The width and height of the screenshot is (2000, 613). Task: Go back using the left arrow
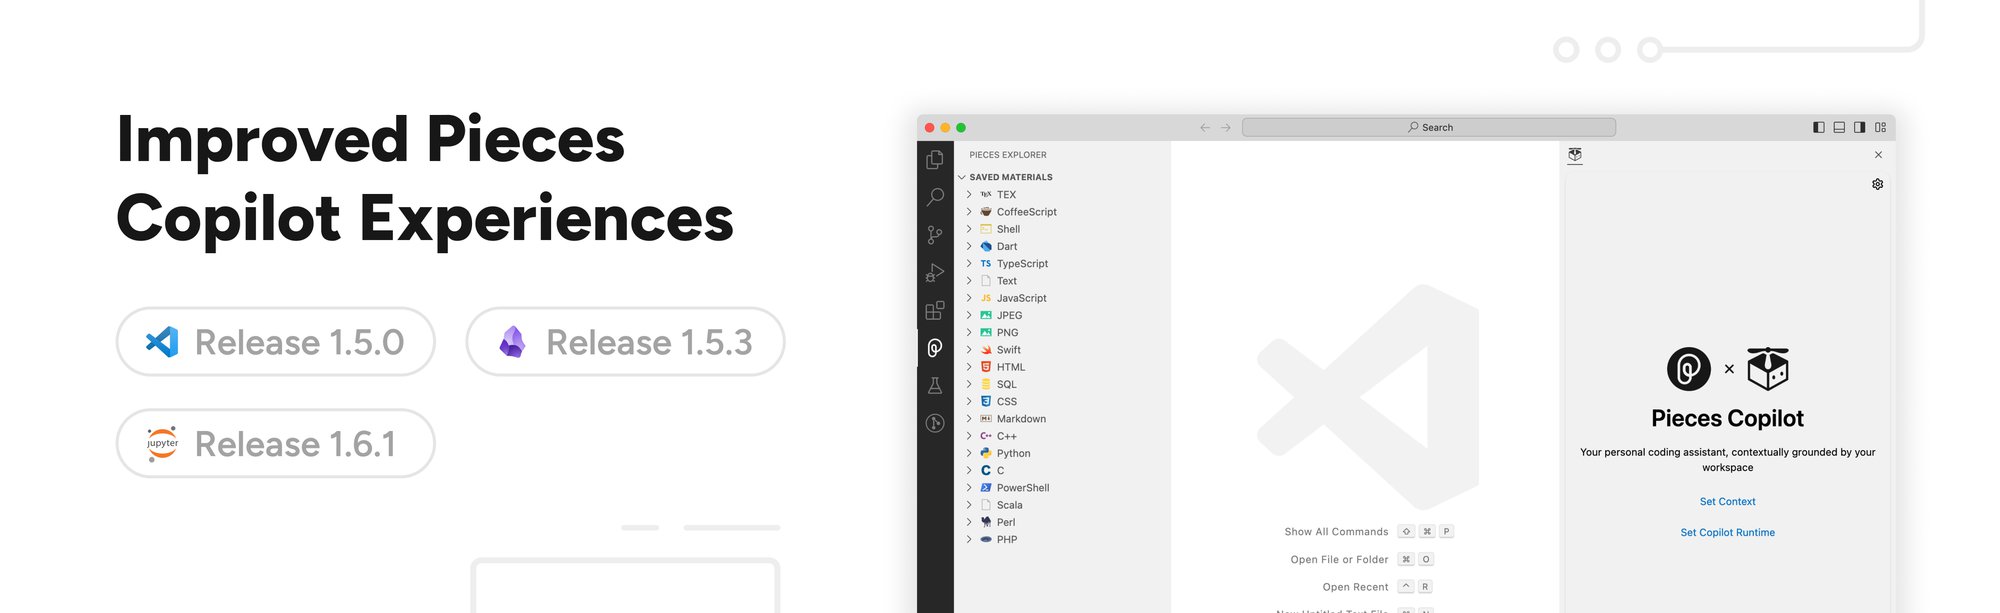pos(1205,128)
